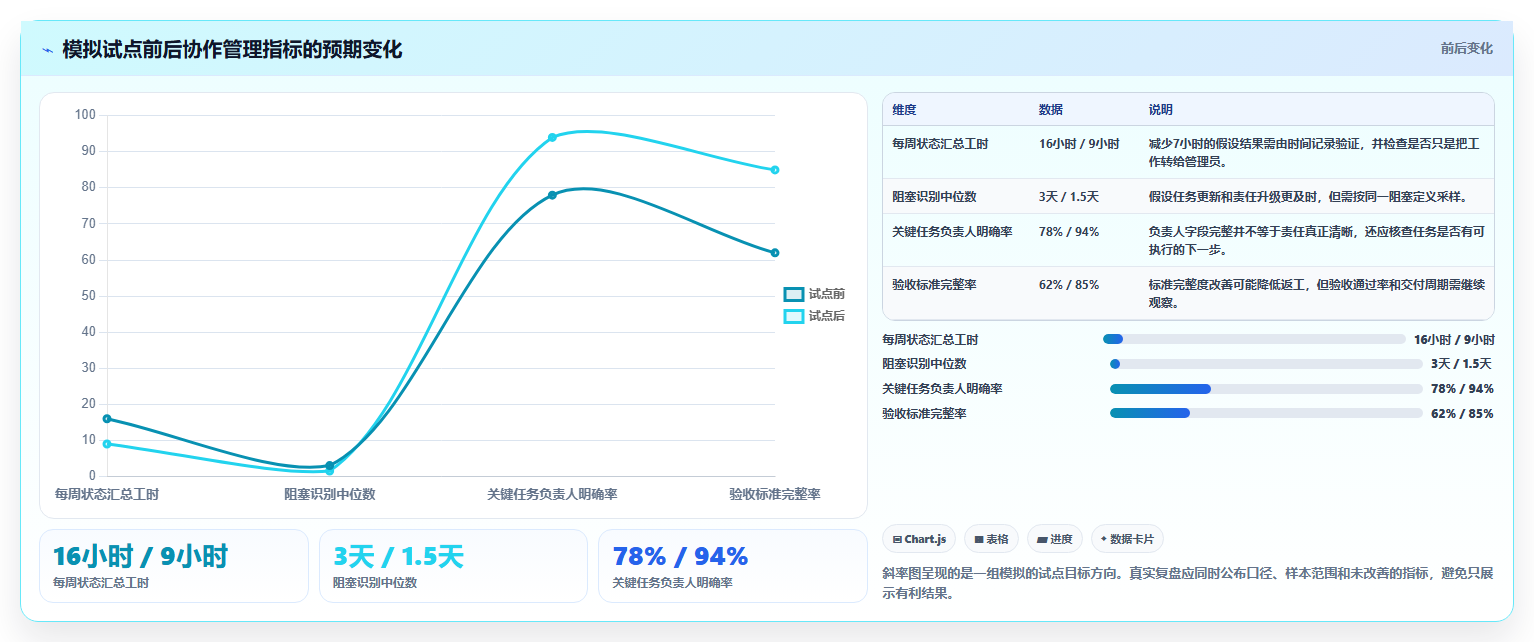This screenshot has width=1534, height=642.
Task: Click table cell 62% / 85%
Action: pyautogui.click(x=1069, y=285)
